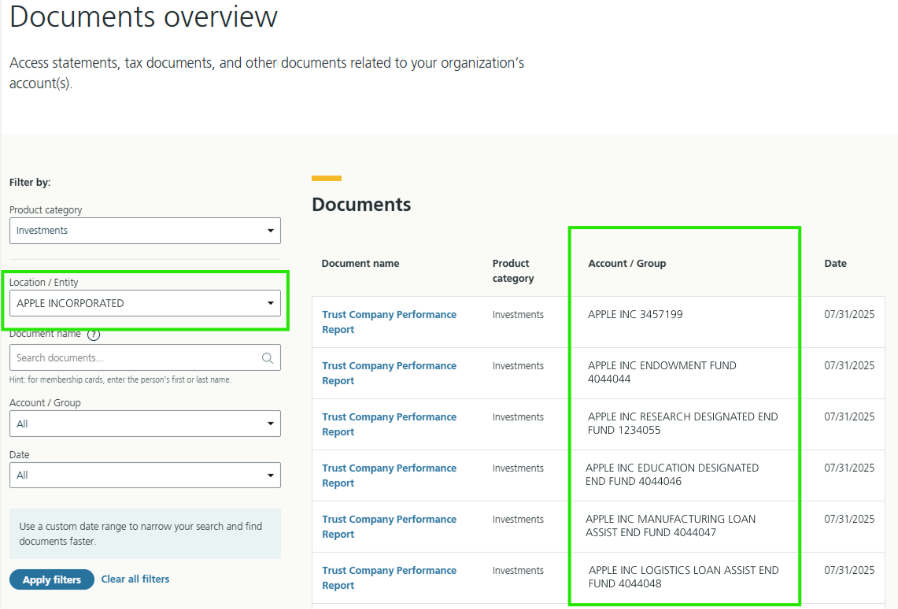The height and width of the screenshot is (609, 898).
Task: Expand the Location / Entity dropdown APPLE INCORPORATED
Action: [145, 303]
